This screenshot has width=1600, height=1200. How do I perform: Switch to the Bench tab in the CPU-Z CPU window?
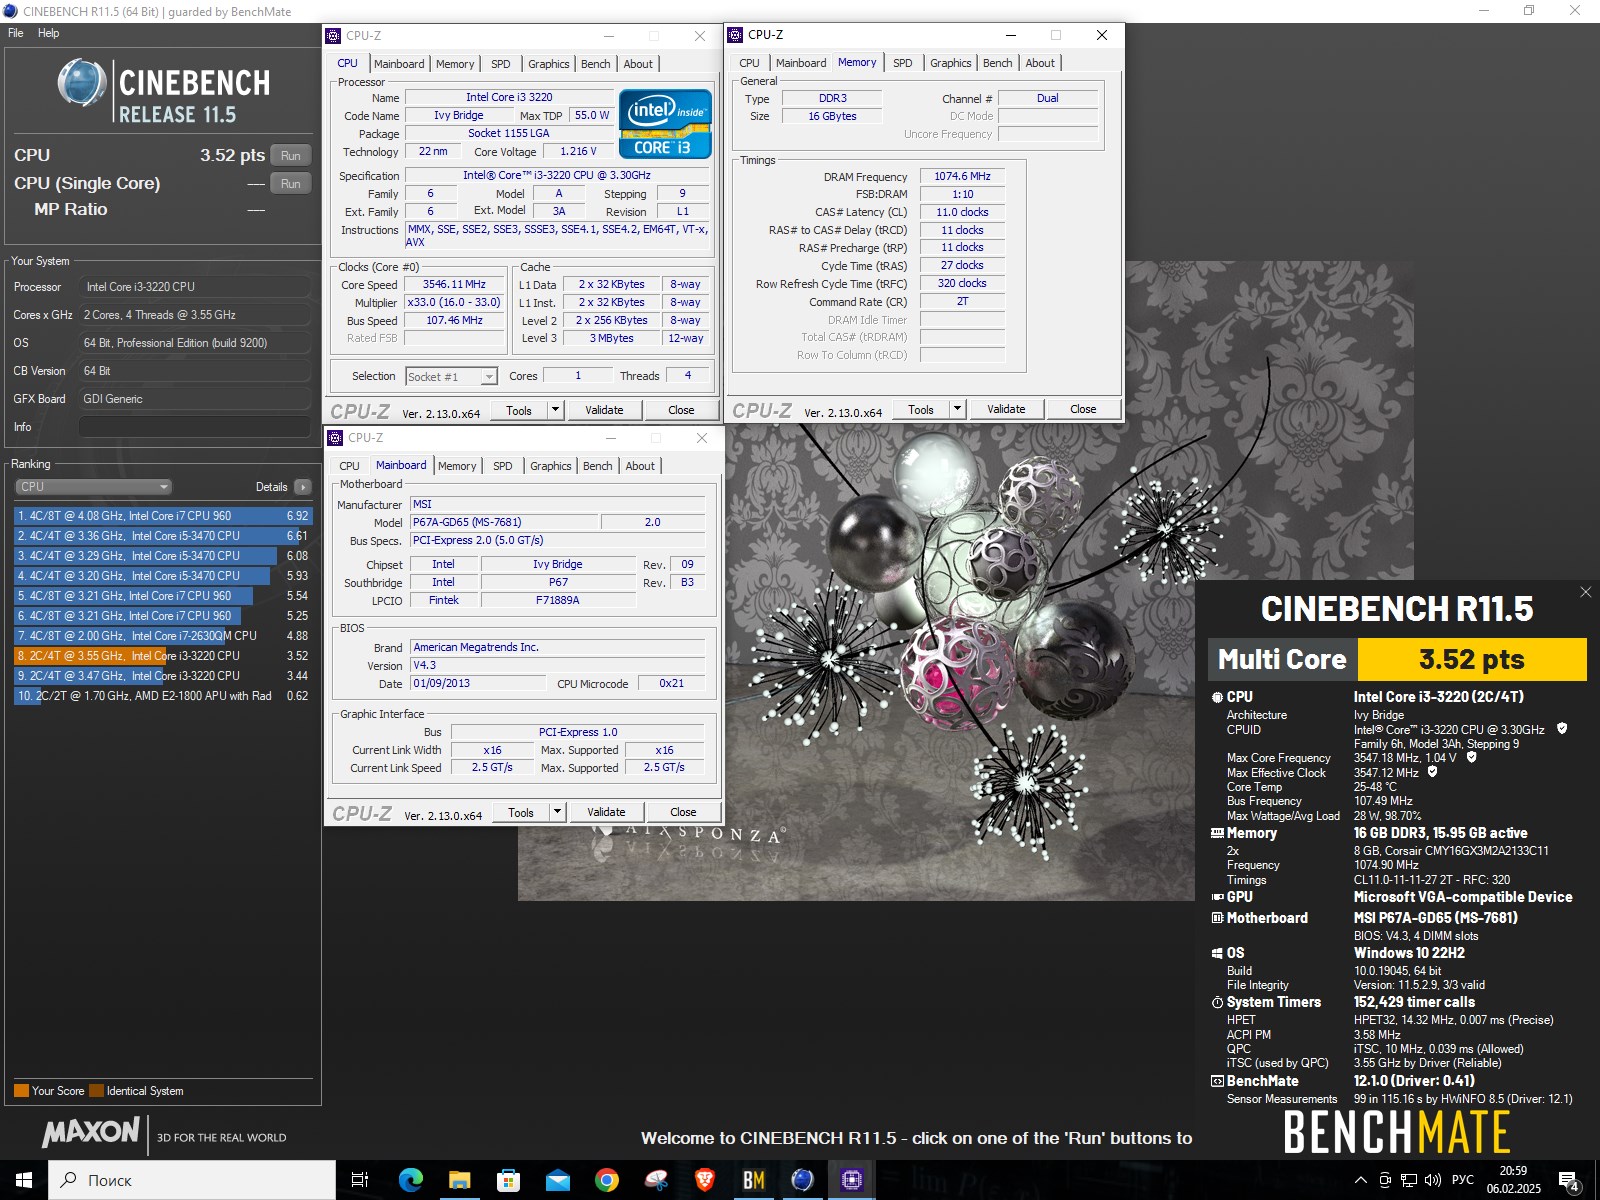coord(596,64)
